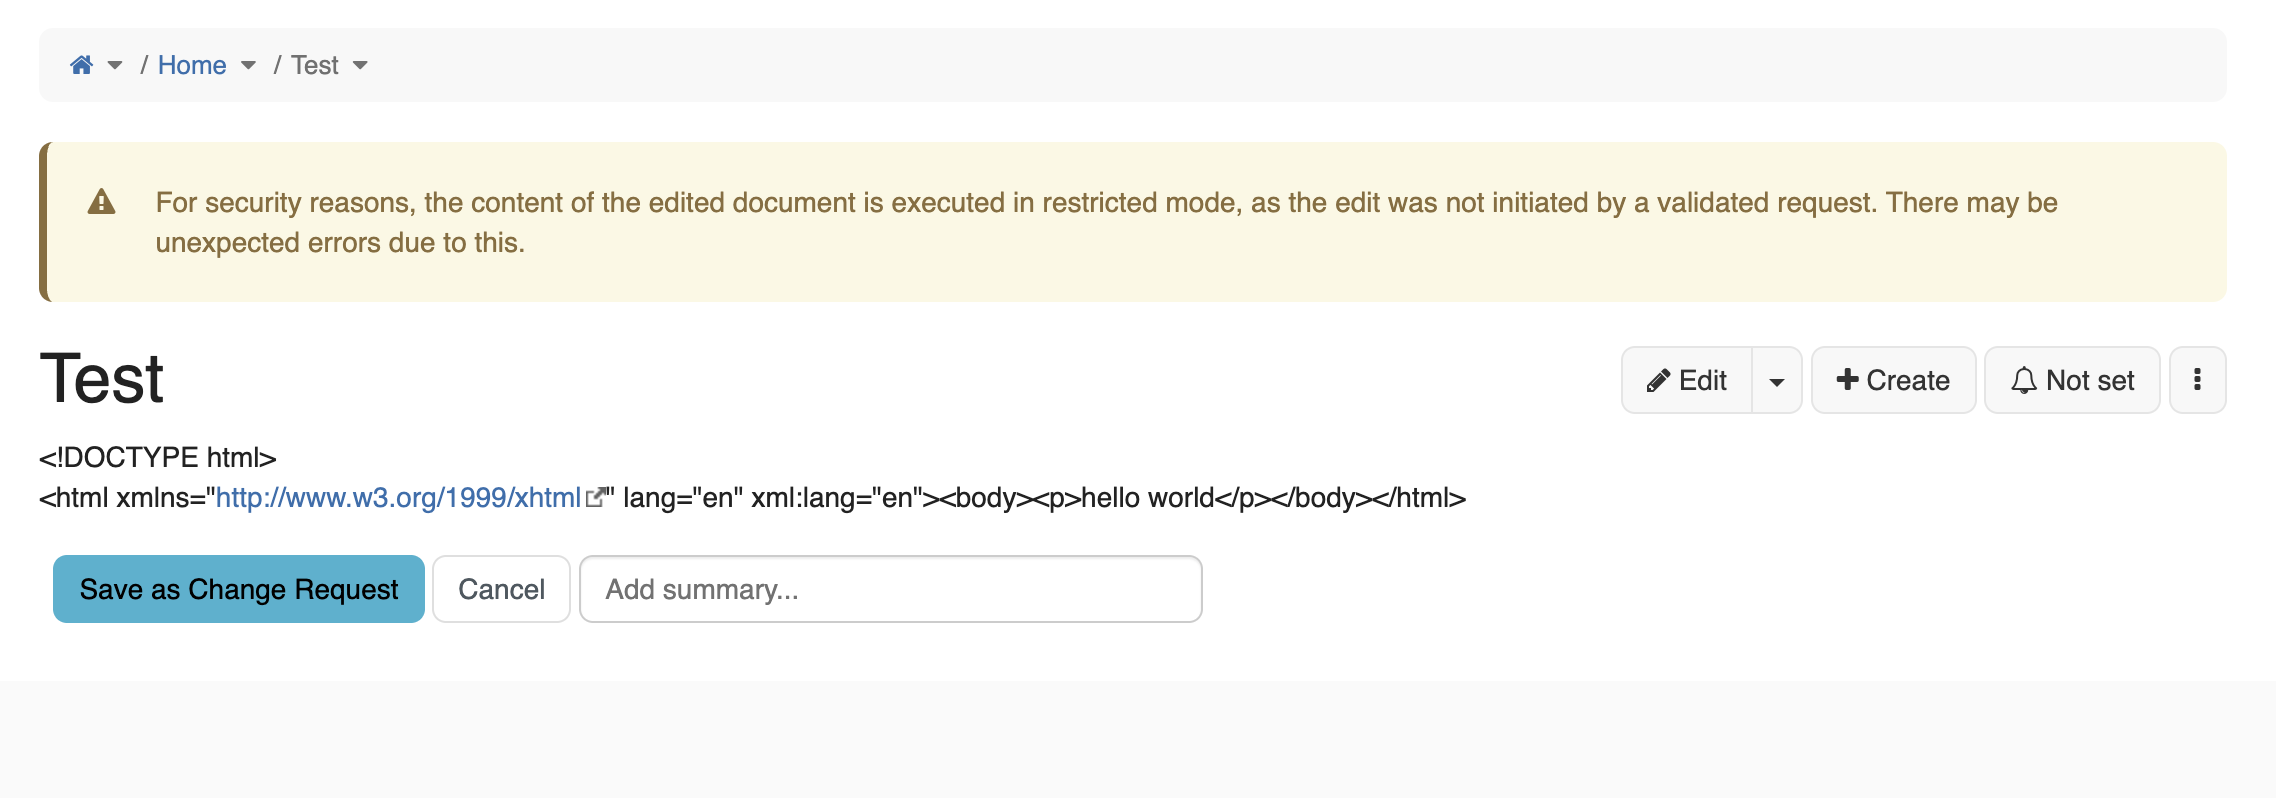The image size is (2276, 798).
Task: Click the home icon in breadcrumb
Action: [x=82, y=65]
